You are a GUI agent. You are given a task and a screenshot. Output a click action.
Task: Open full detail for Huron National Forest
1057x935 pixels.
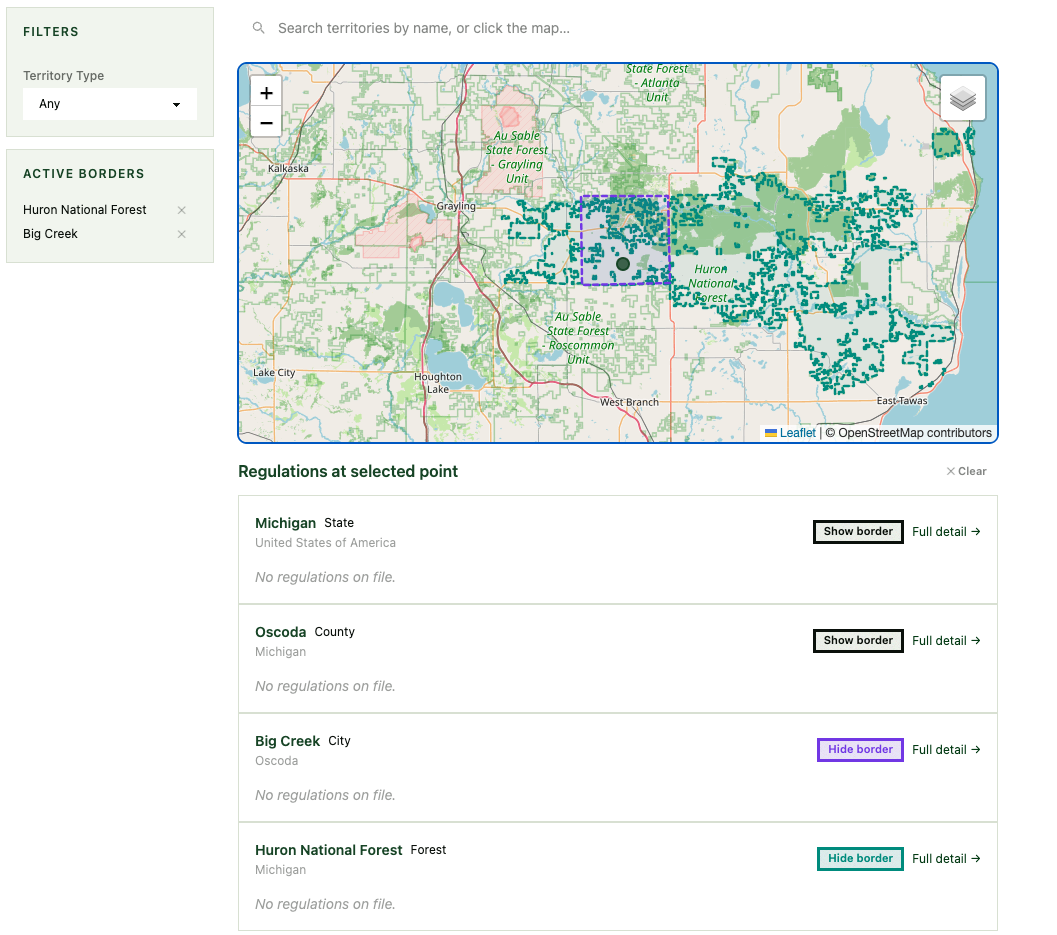[x=946, y=859]
